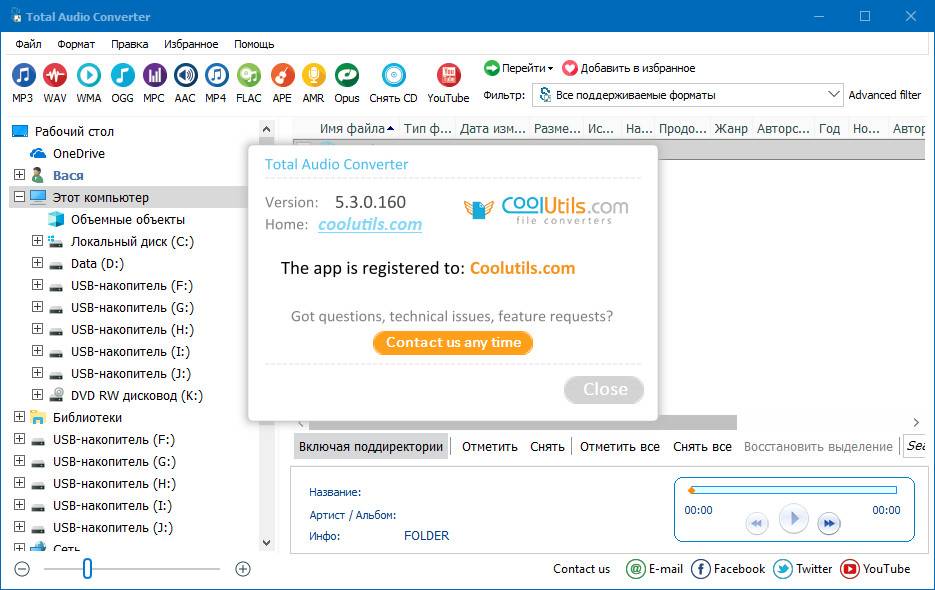Click the zoom in plus icon
This screenshot has height=590, width=935.
[243, 569]
